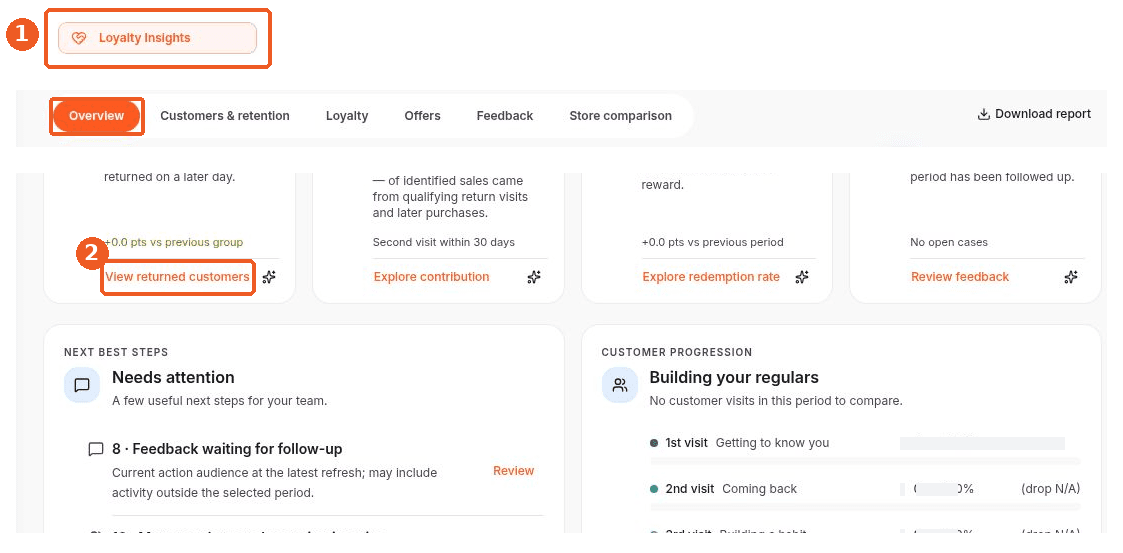Click '+0.0 pts vs previous group' text

[173, 242]
